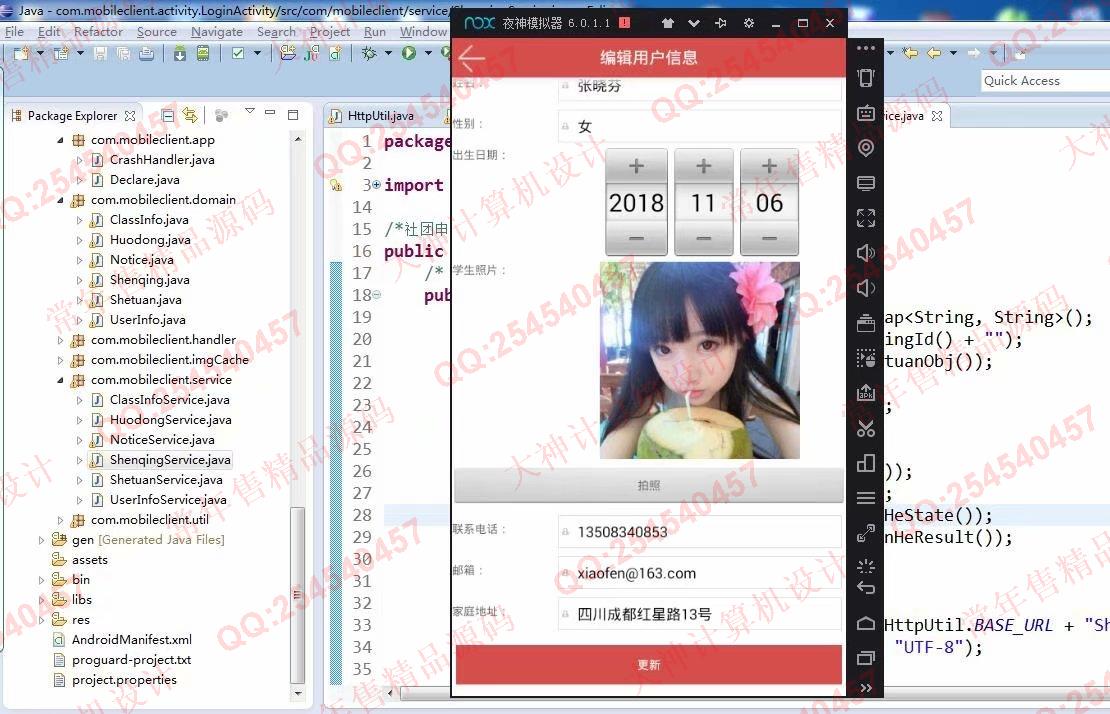Increase the day 06 with its plus button

click(769, 166)
